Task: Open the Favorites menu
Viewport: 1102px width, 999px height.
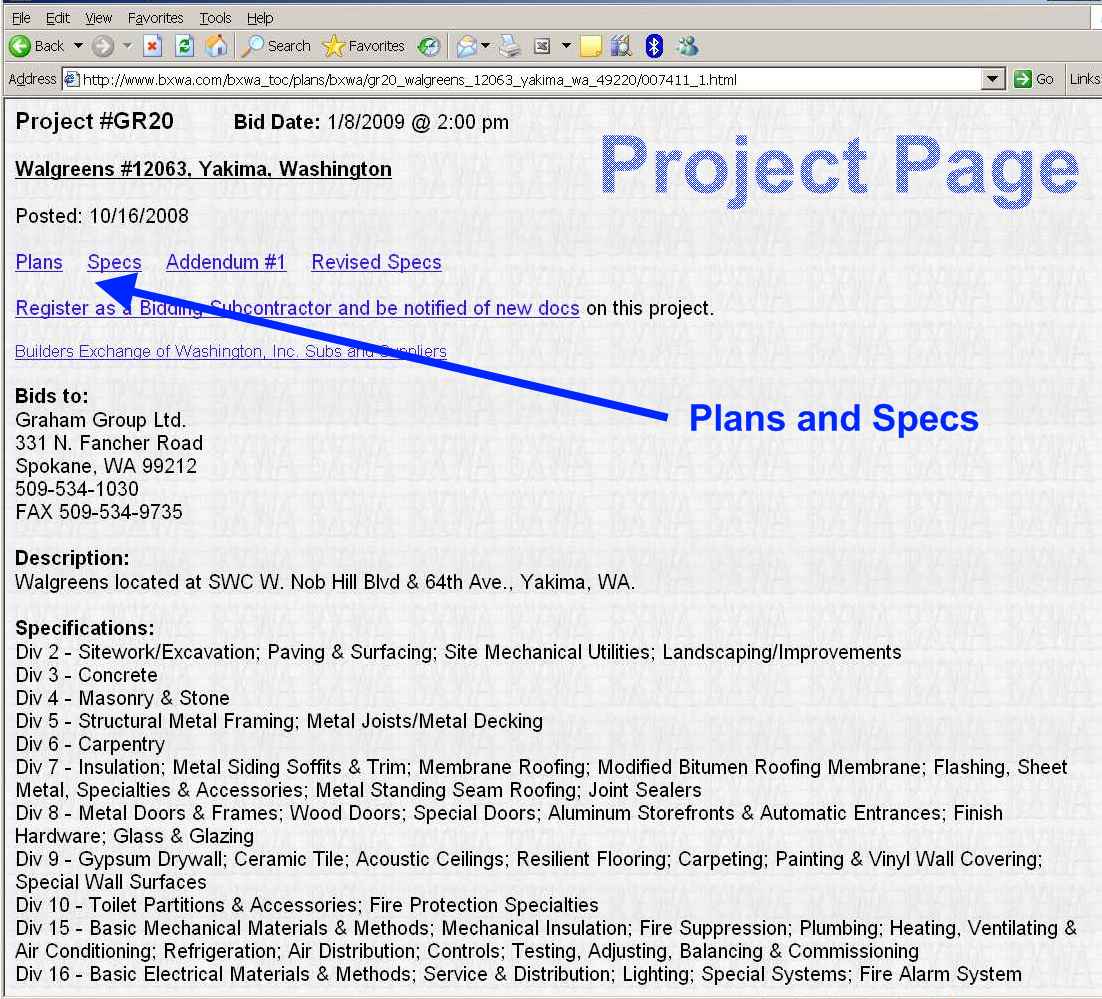Action: click(x=155, y=18)
